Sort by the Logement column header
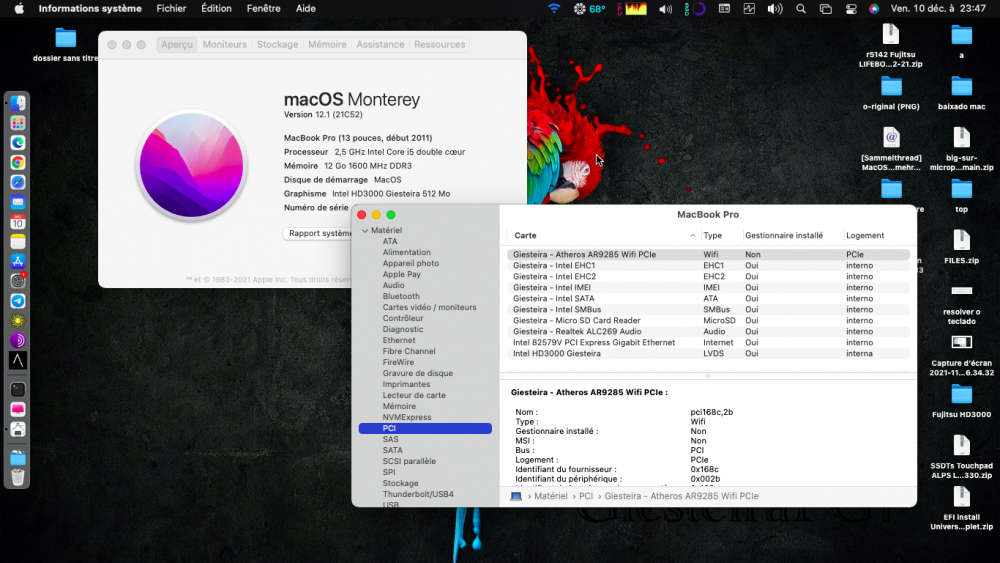The height and width of the screenshot is (563, 1000). click(x=865, y=235)
